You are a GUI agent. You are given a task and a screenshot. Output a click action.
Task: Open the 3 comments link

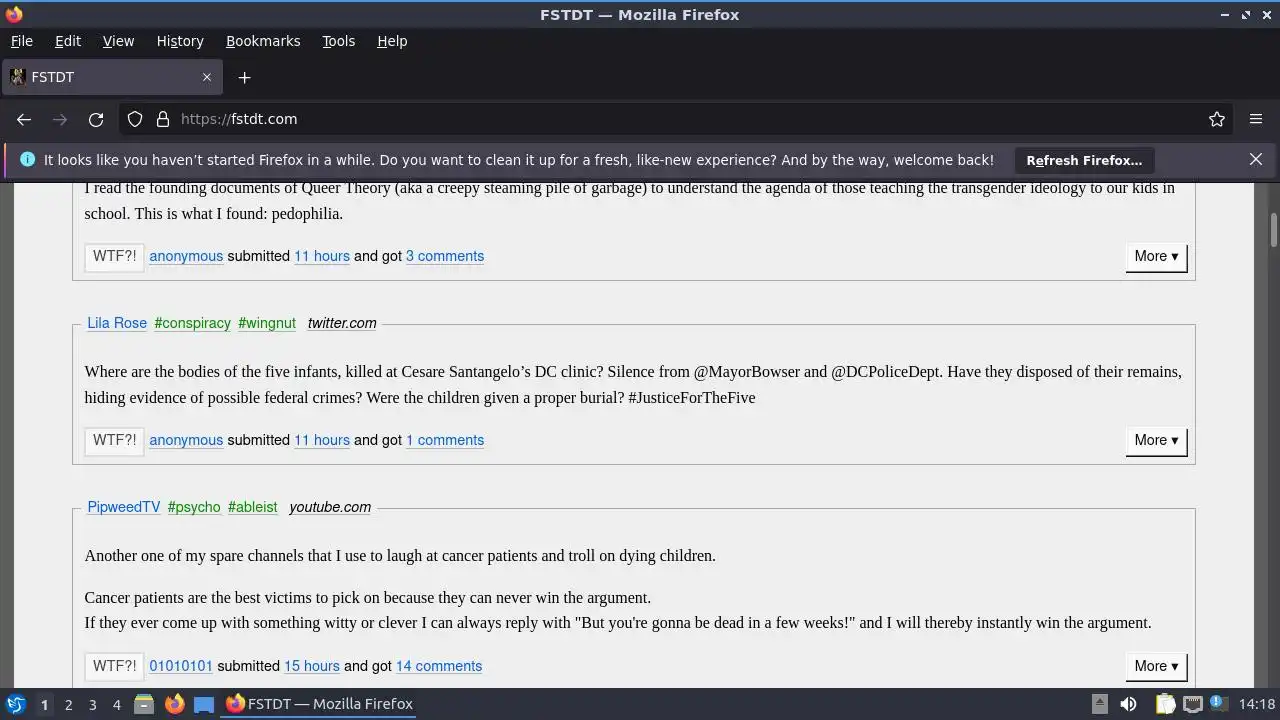(x=445, y=256)
